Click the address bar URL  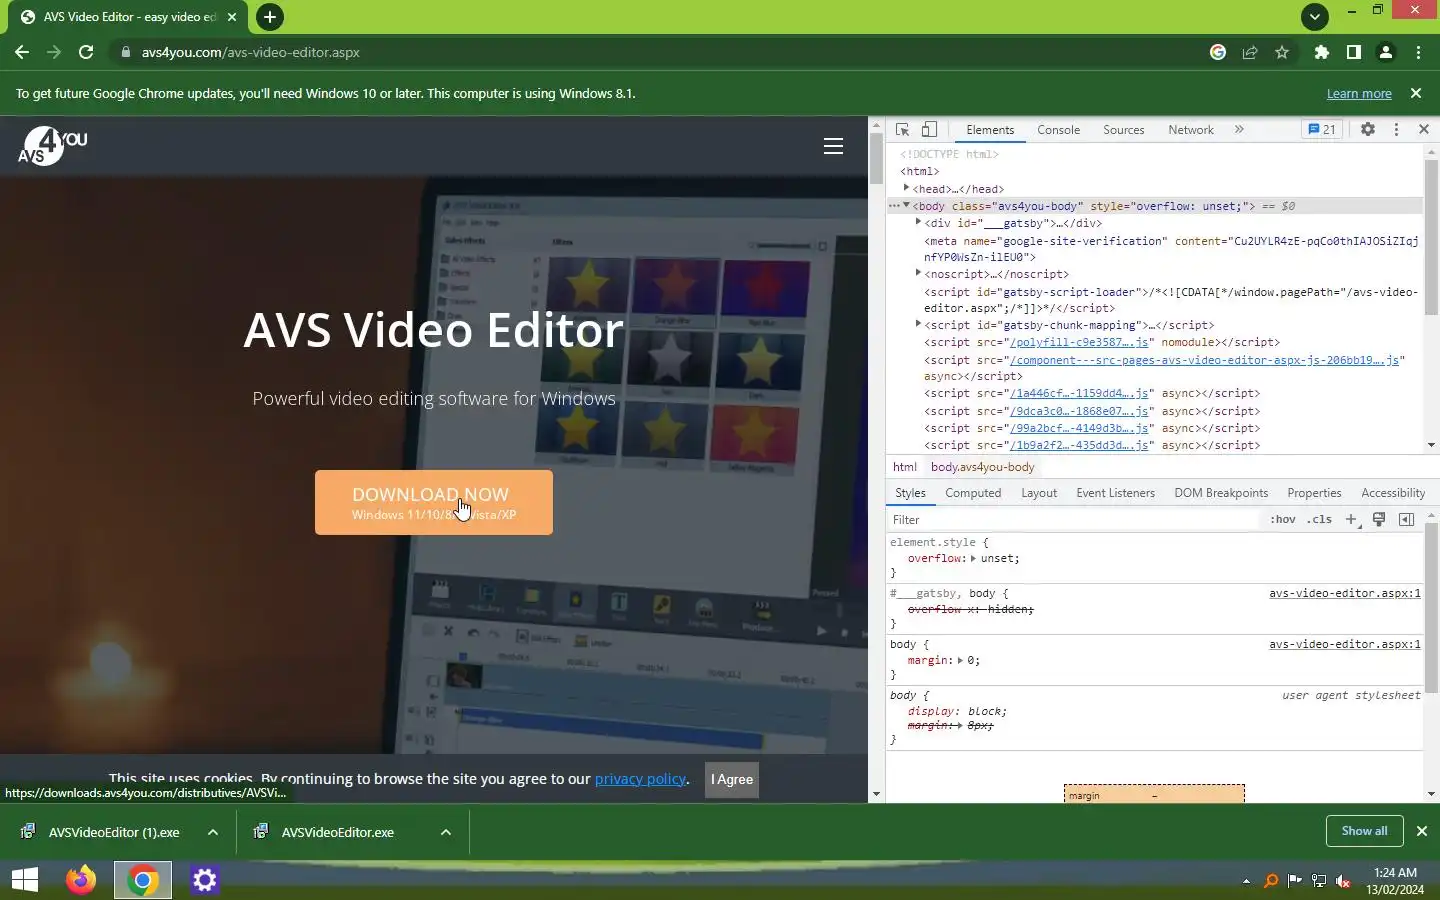(251, 52)
